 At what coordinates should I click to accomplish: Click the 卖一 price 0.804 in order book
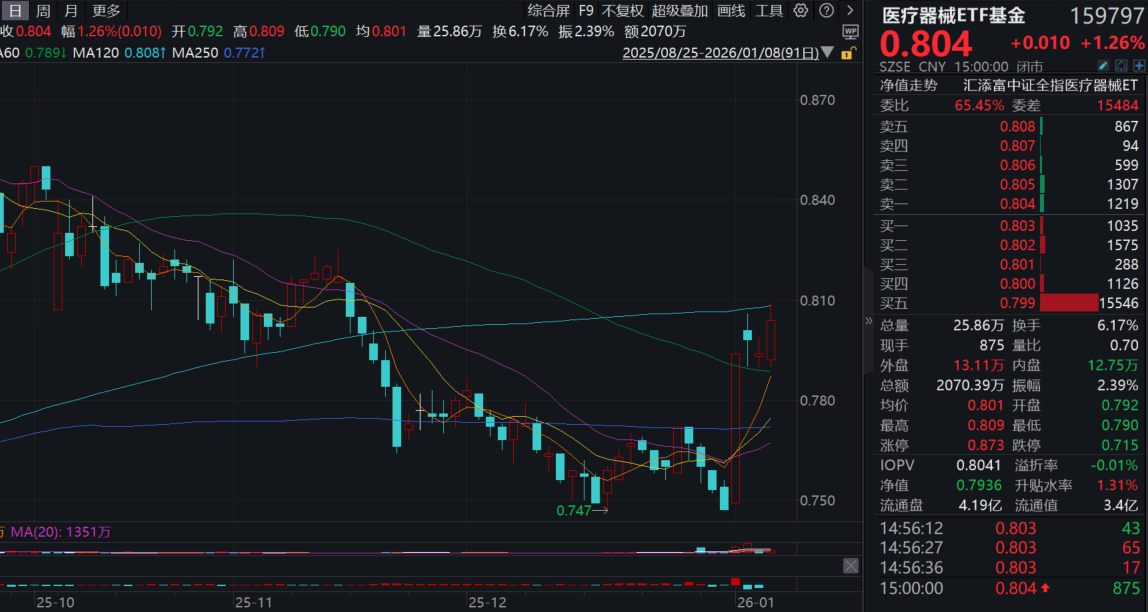point(1017,204)
